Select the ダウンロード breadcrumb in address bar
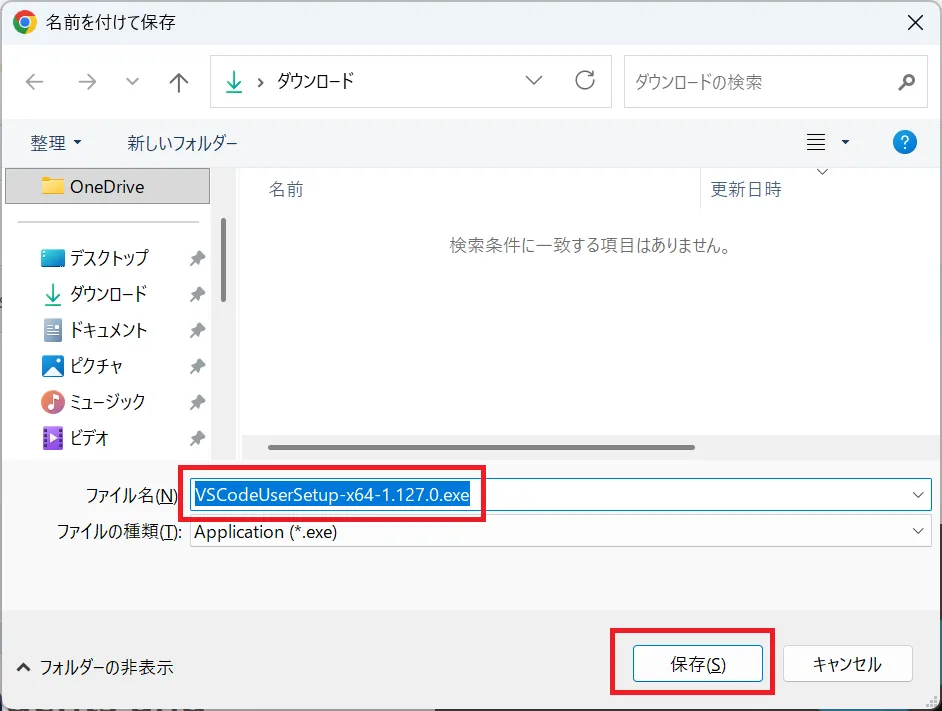This screenshot has width=942, height=711. (x=315, y=81)
